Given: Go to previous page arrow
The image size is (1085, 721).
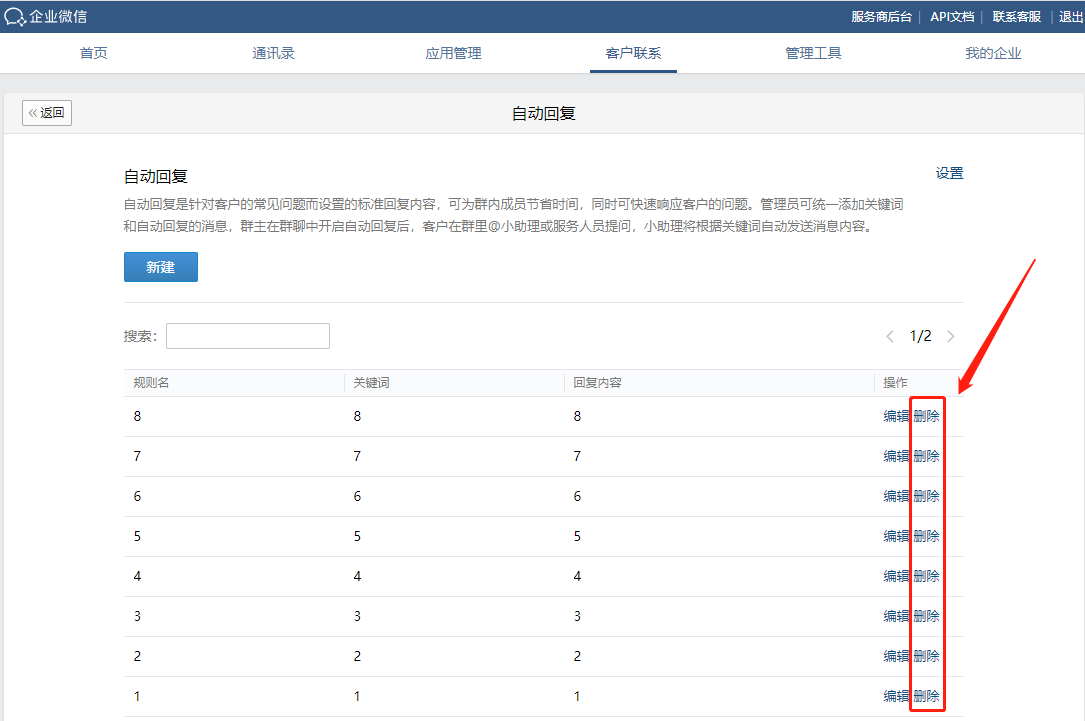Looking at the screenshot, I should pos(890,337).
